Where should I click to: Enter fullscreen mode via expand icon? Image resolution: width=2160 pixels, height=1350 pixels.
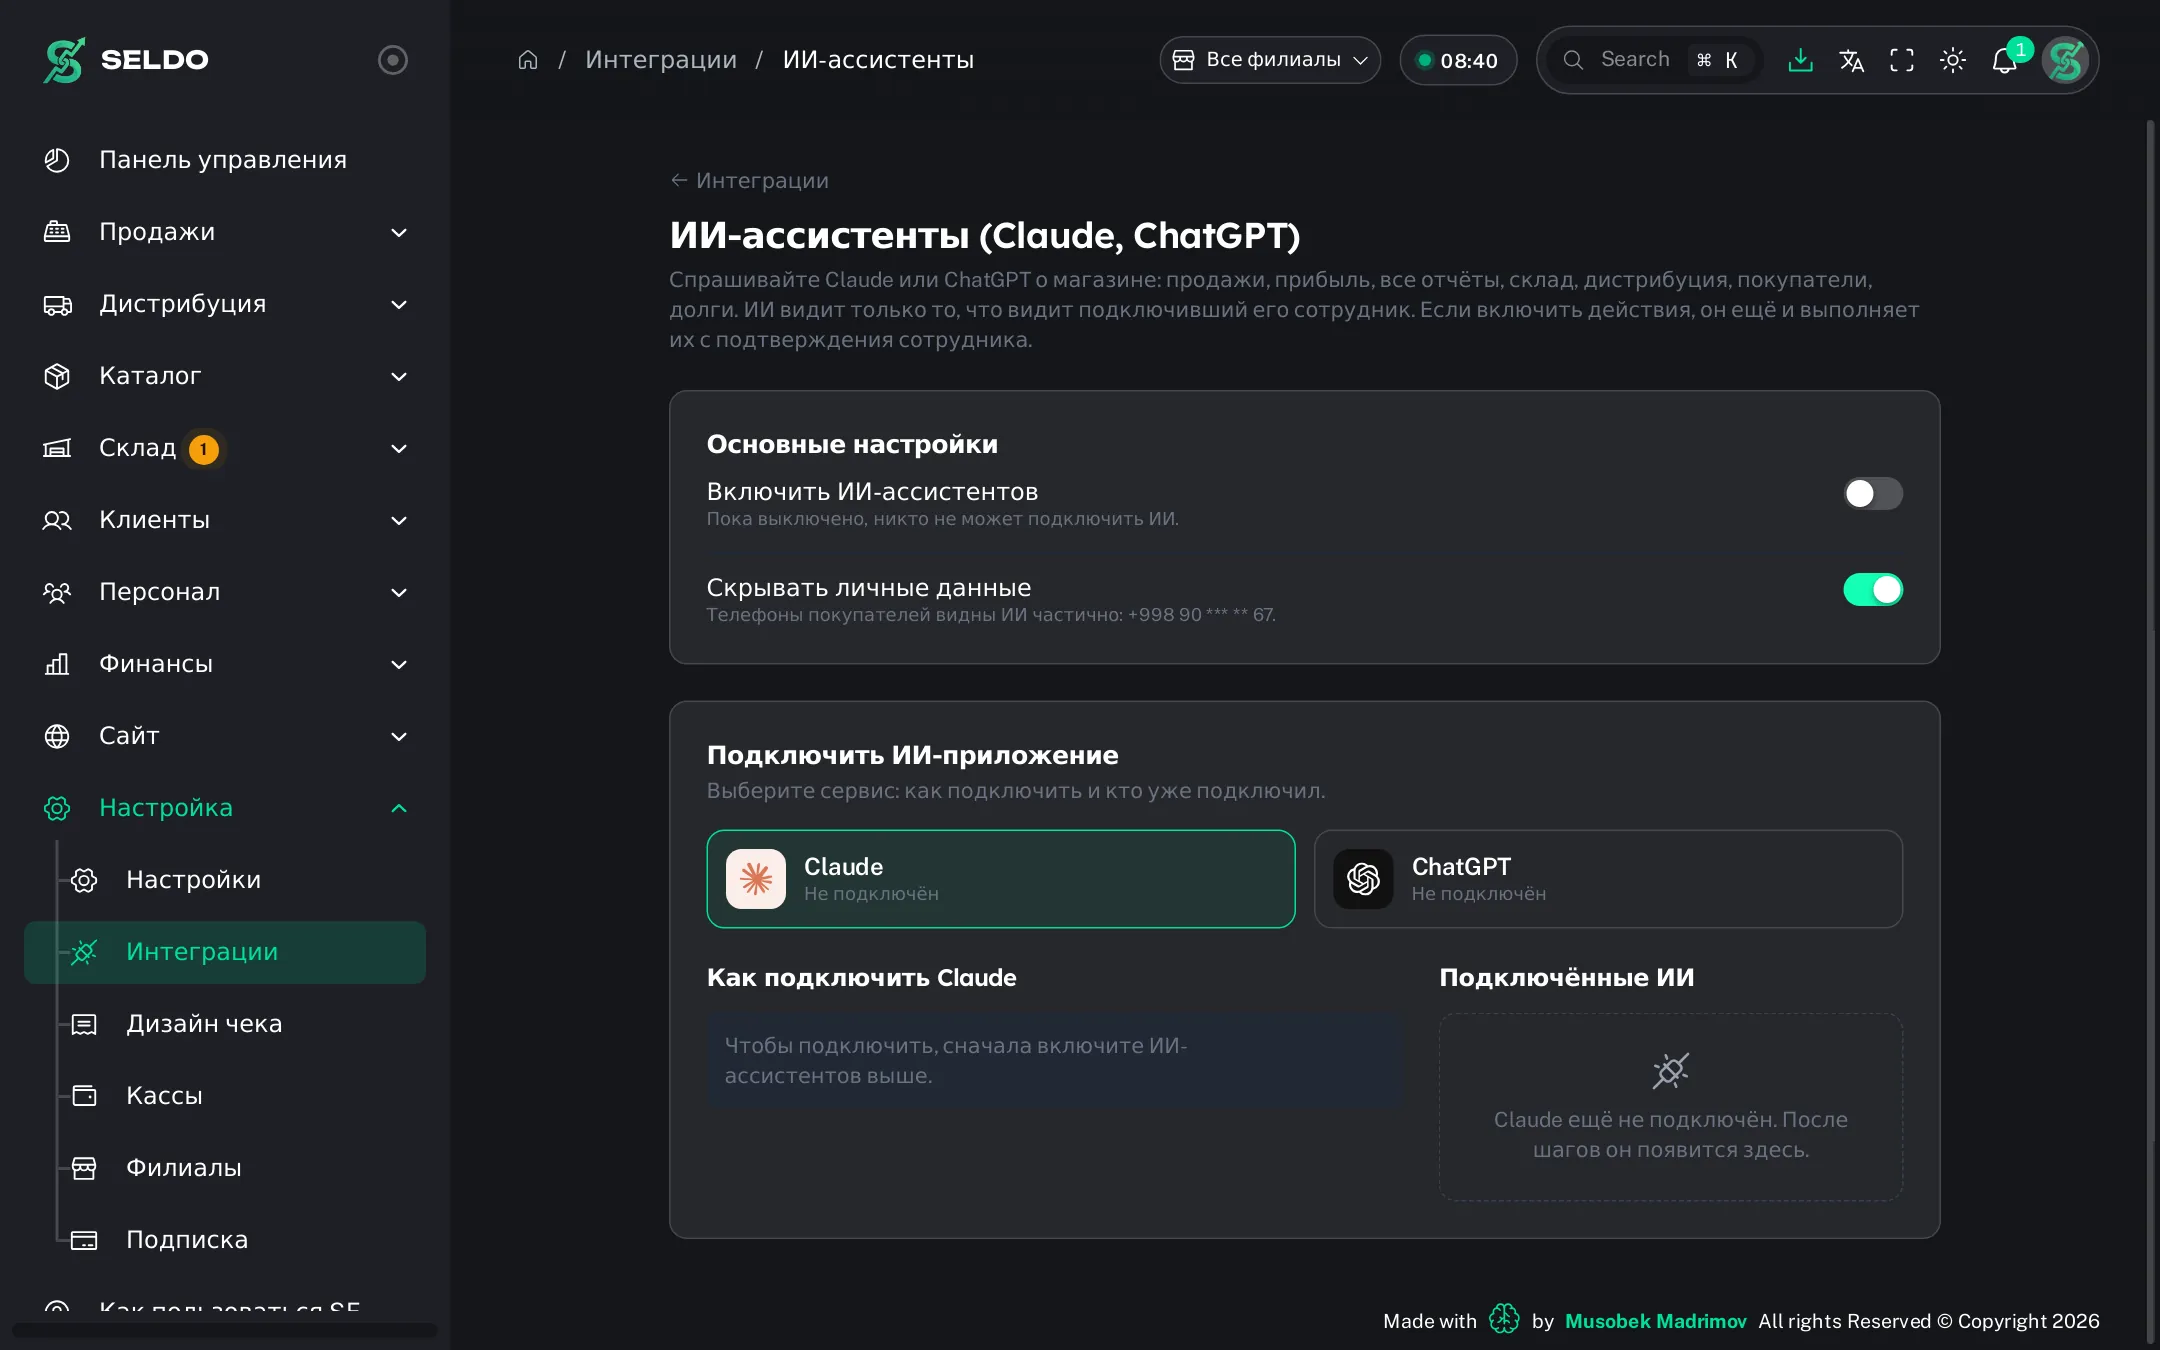1902,60
